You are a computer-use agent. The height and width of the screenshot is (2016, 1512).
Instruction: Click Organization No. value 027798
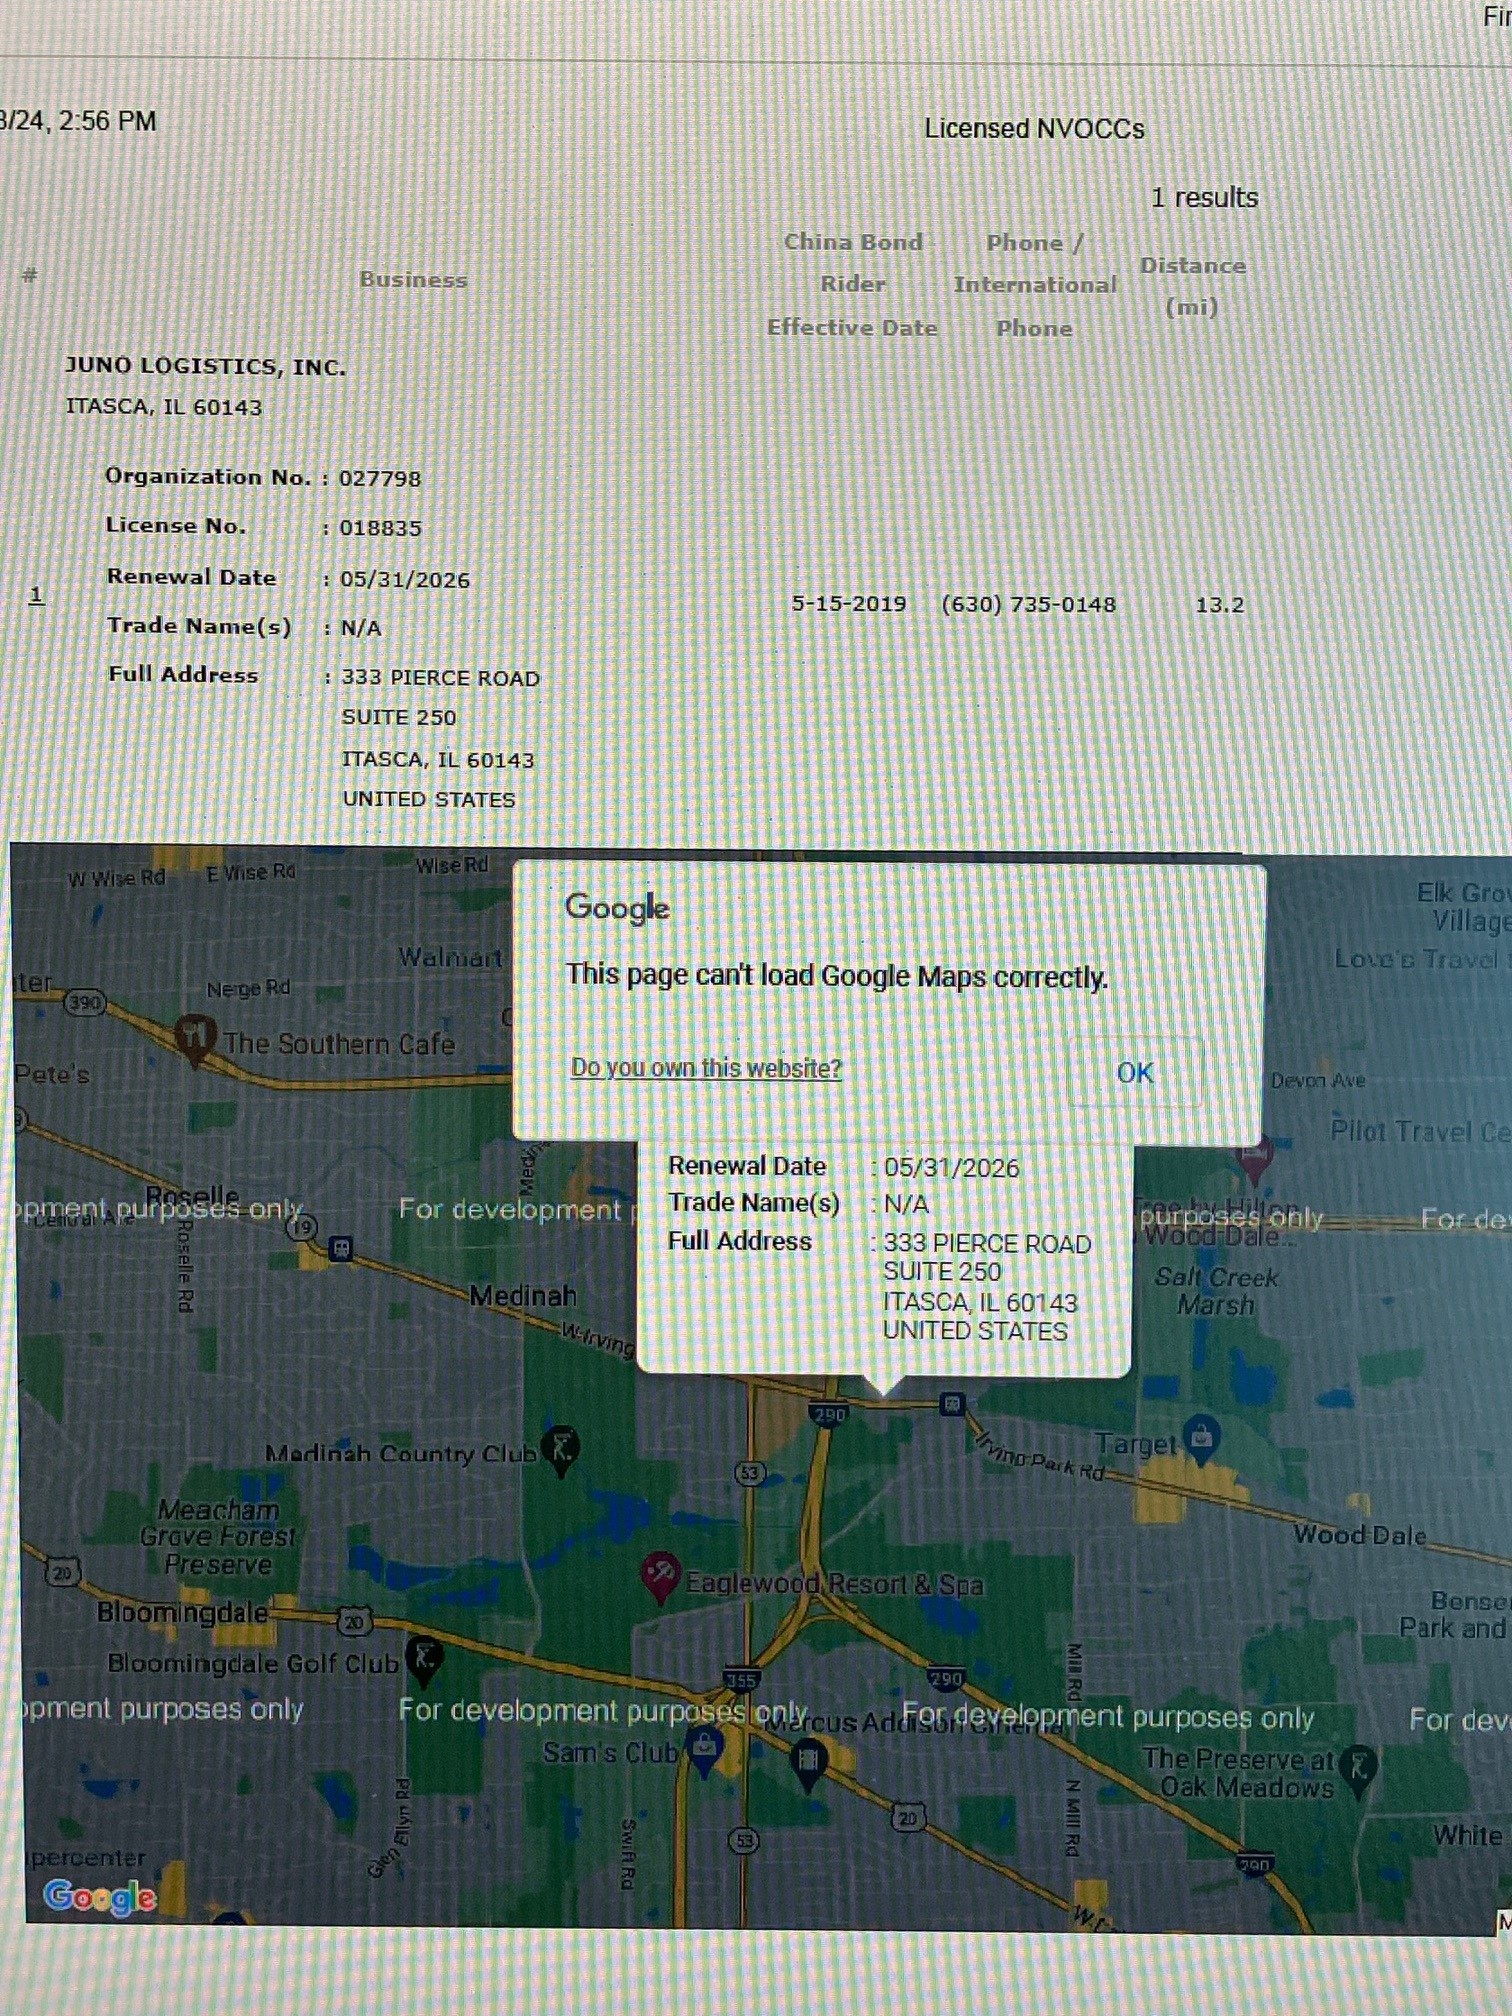point(379,479)
